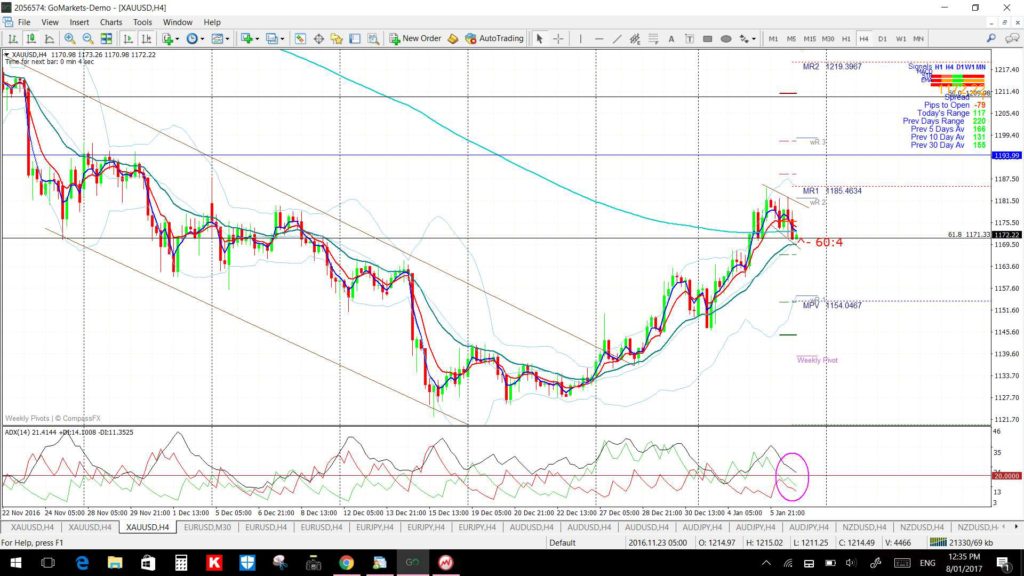
Task: Tile chart windows with the toolbar icon
Action: pyautogui.click(x=106, y=39)
